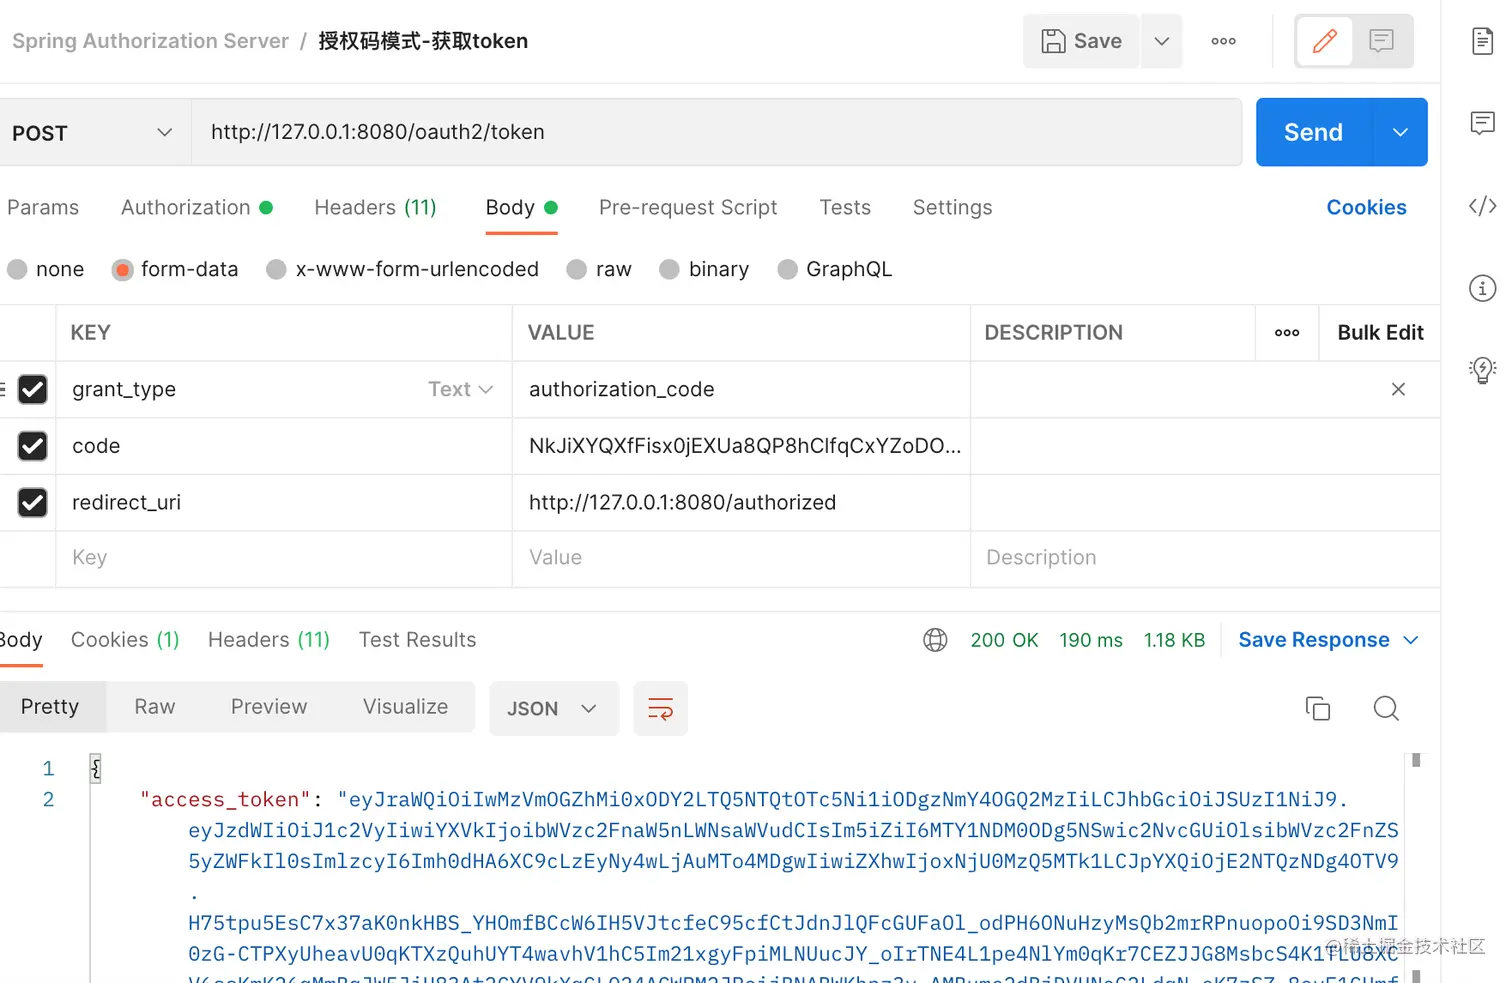Switch to the Pre-request Script tab
1512x983 pixels.
tap(688, 207)
